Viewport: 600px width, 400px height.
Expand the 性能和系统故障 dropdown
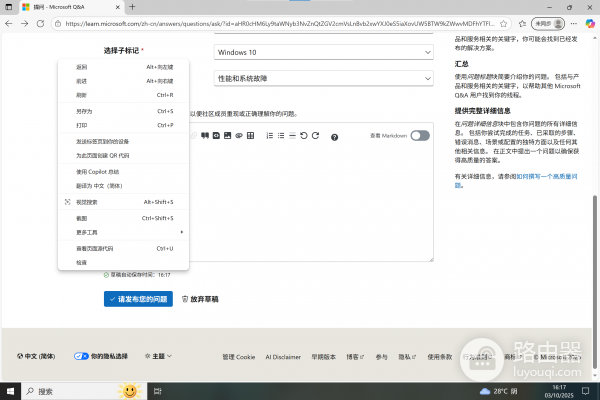(324, 78)
